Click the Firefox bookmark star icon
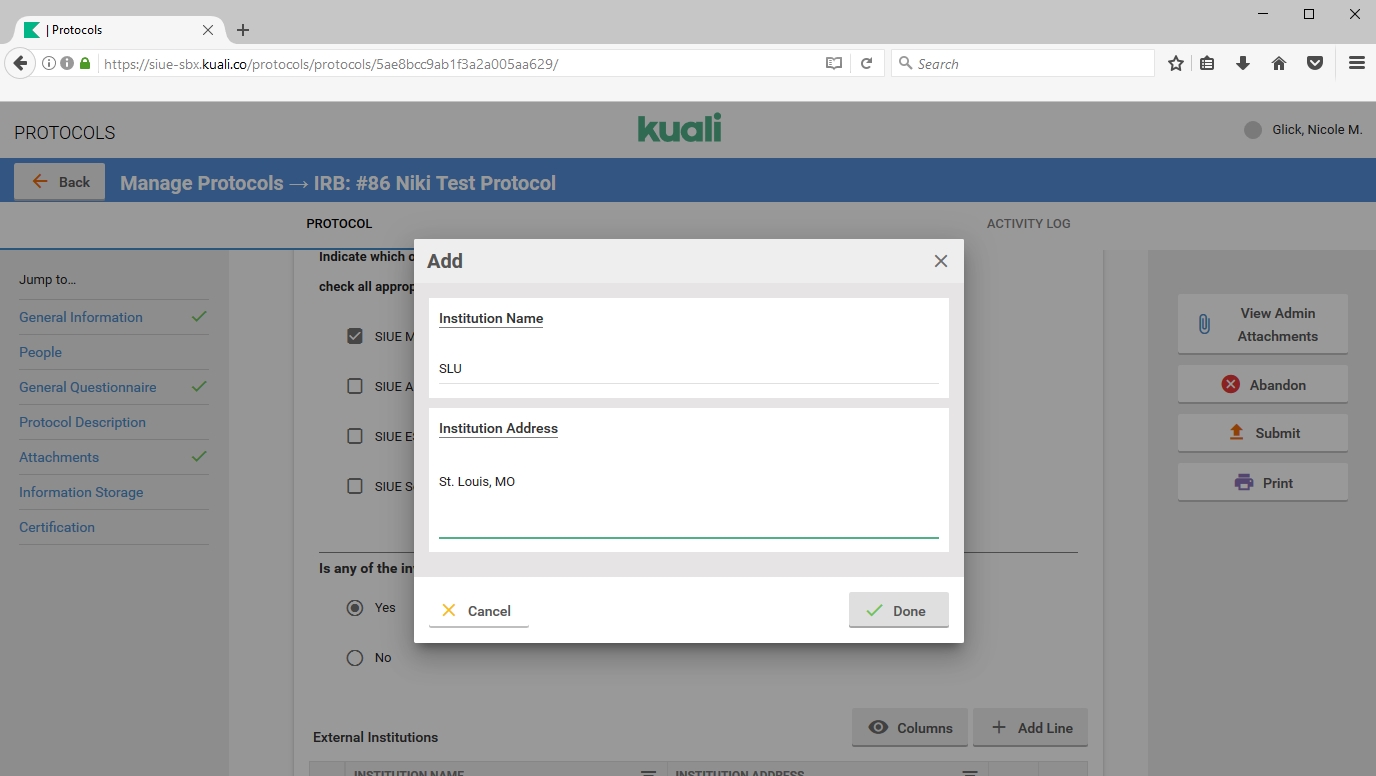Viewport: 1376px width, 776px height. [x=1176, y=63]
